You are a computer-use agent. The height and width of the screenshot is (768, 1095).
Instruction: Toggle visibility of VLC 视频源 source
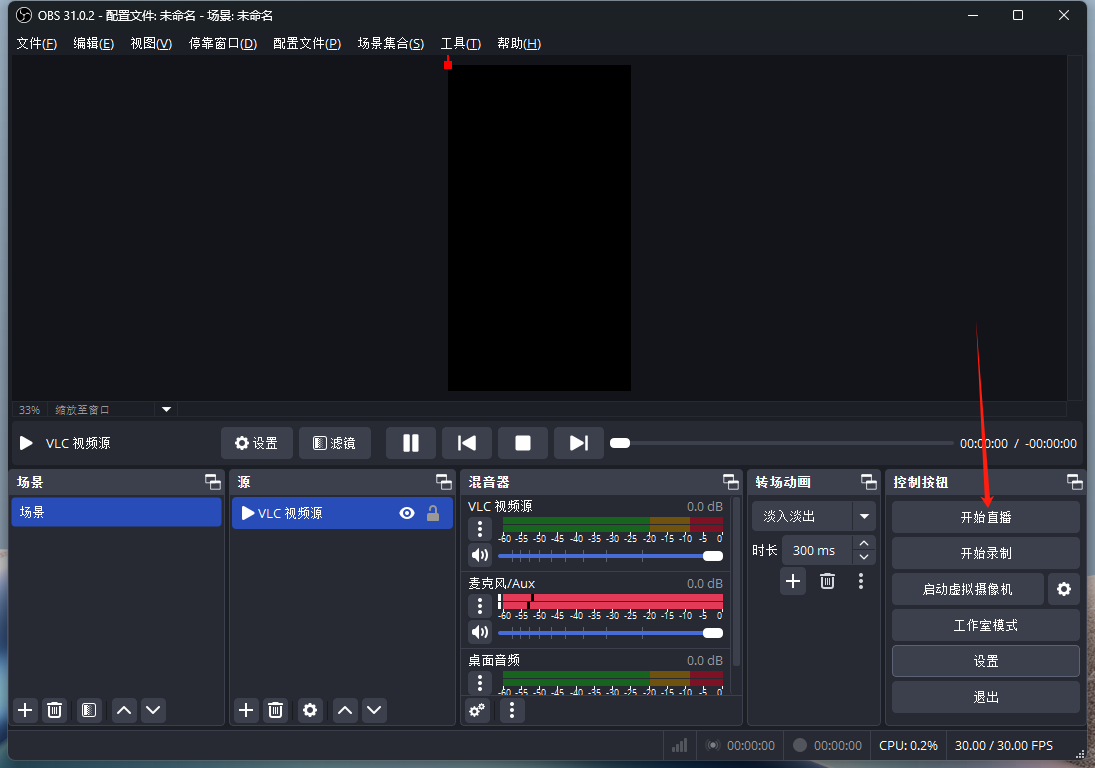407,513
